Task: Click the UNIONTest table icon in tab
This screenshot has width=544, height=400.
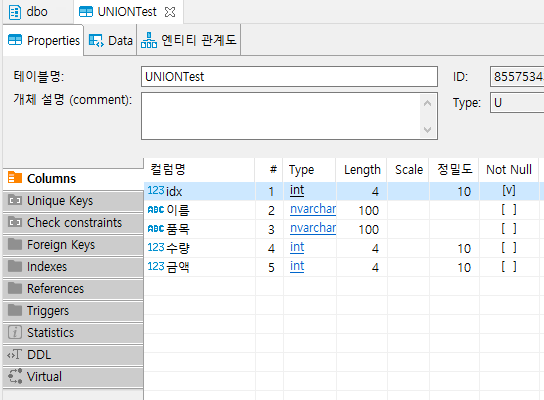Action: (86, 12)
